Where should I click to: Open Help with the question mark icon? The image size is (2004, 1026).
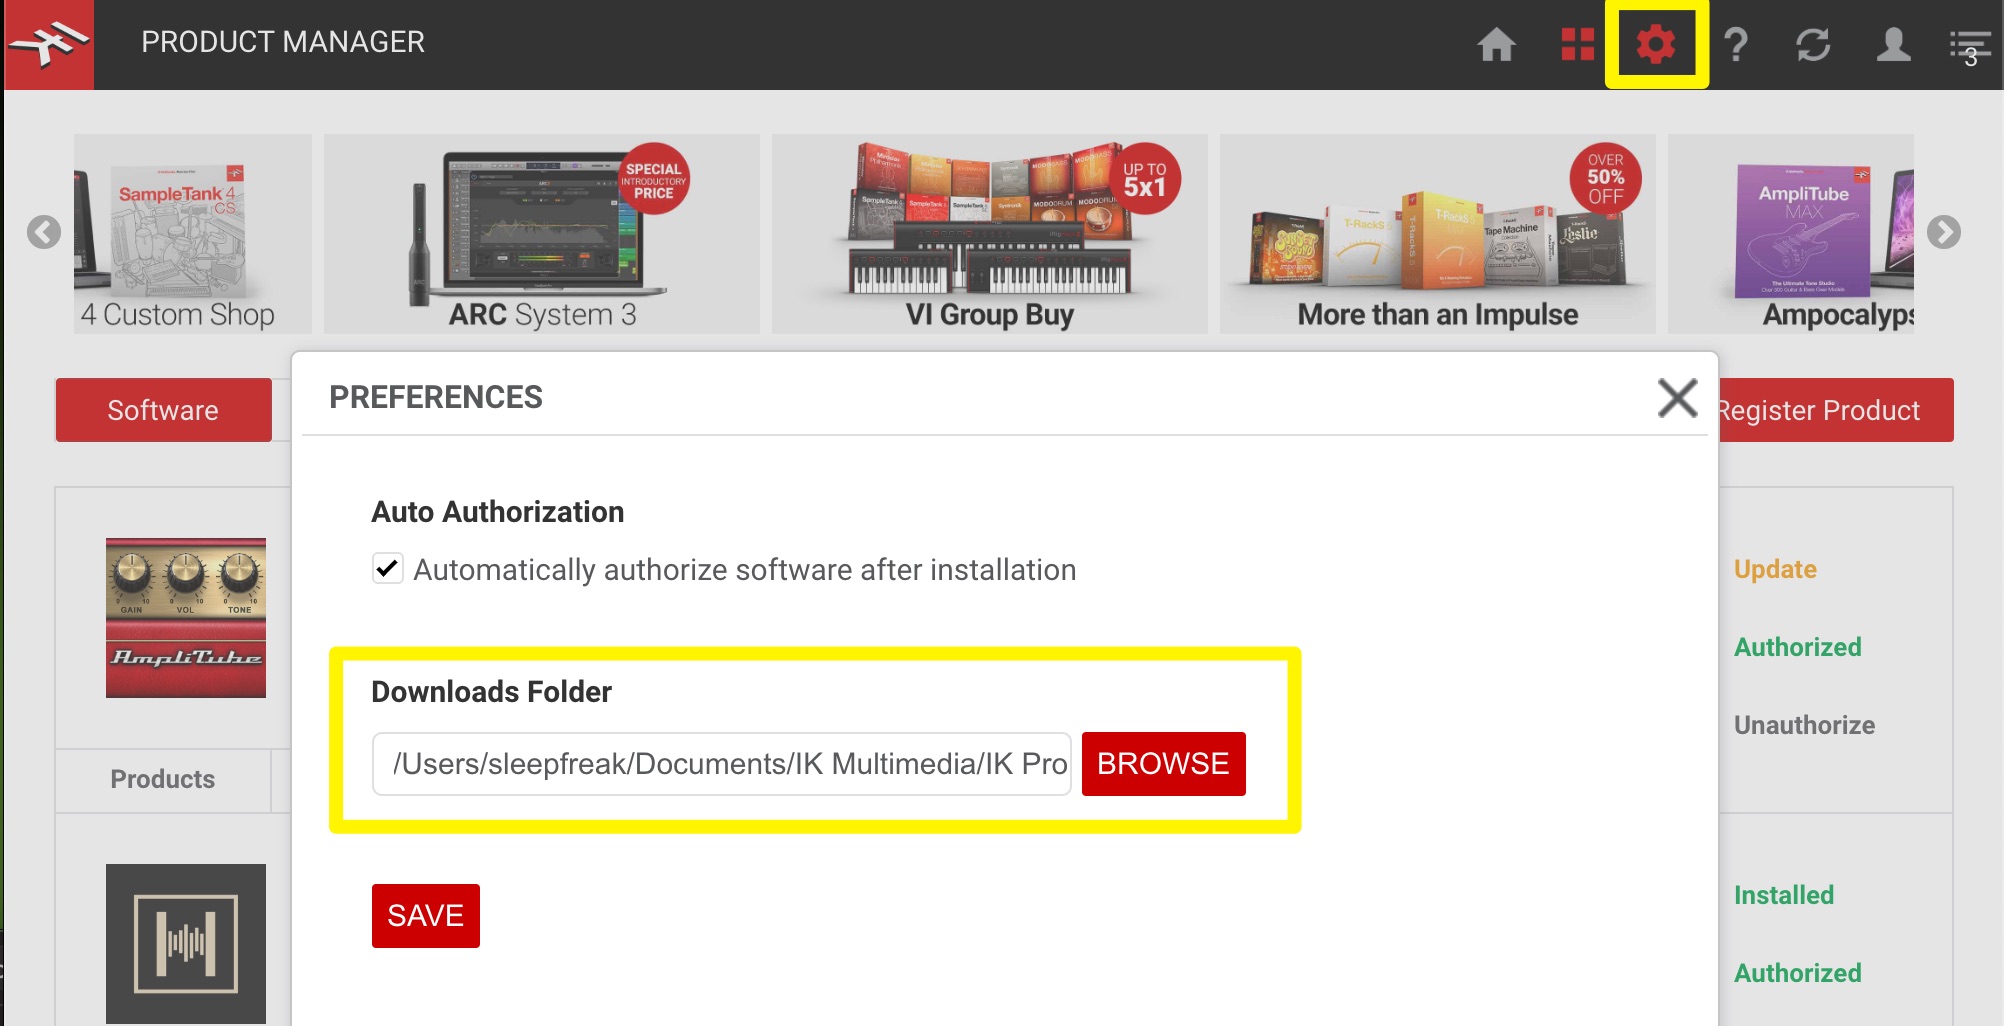click(x=1736, y=45)
